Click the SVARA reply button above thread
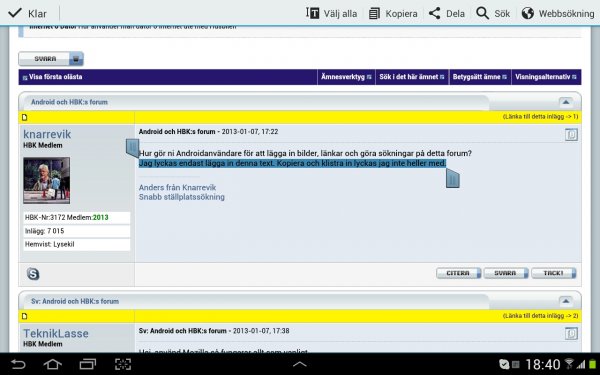600x375 pixels. point(51,59)
